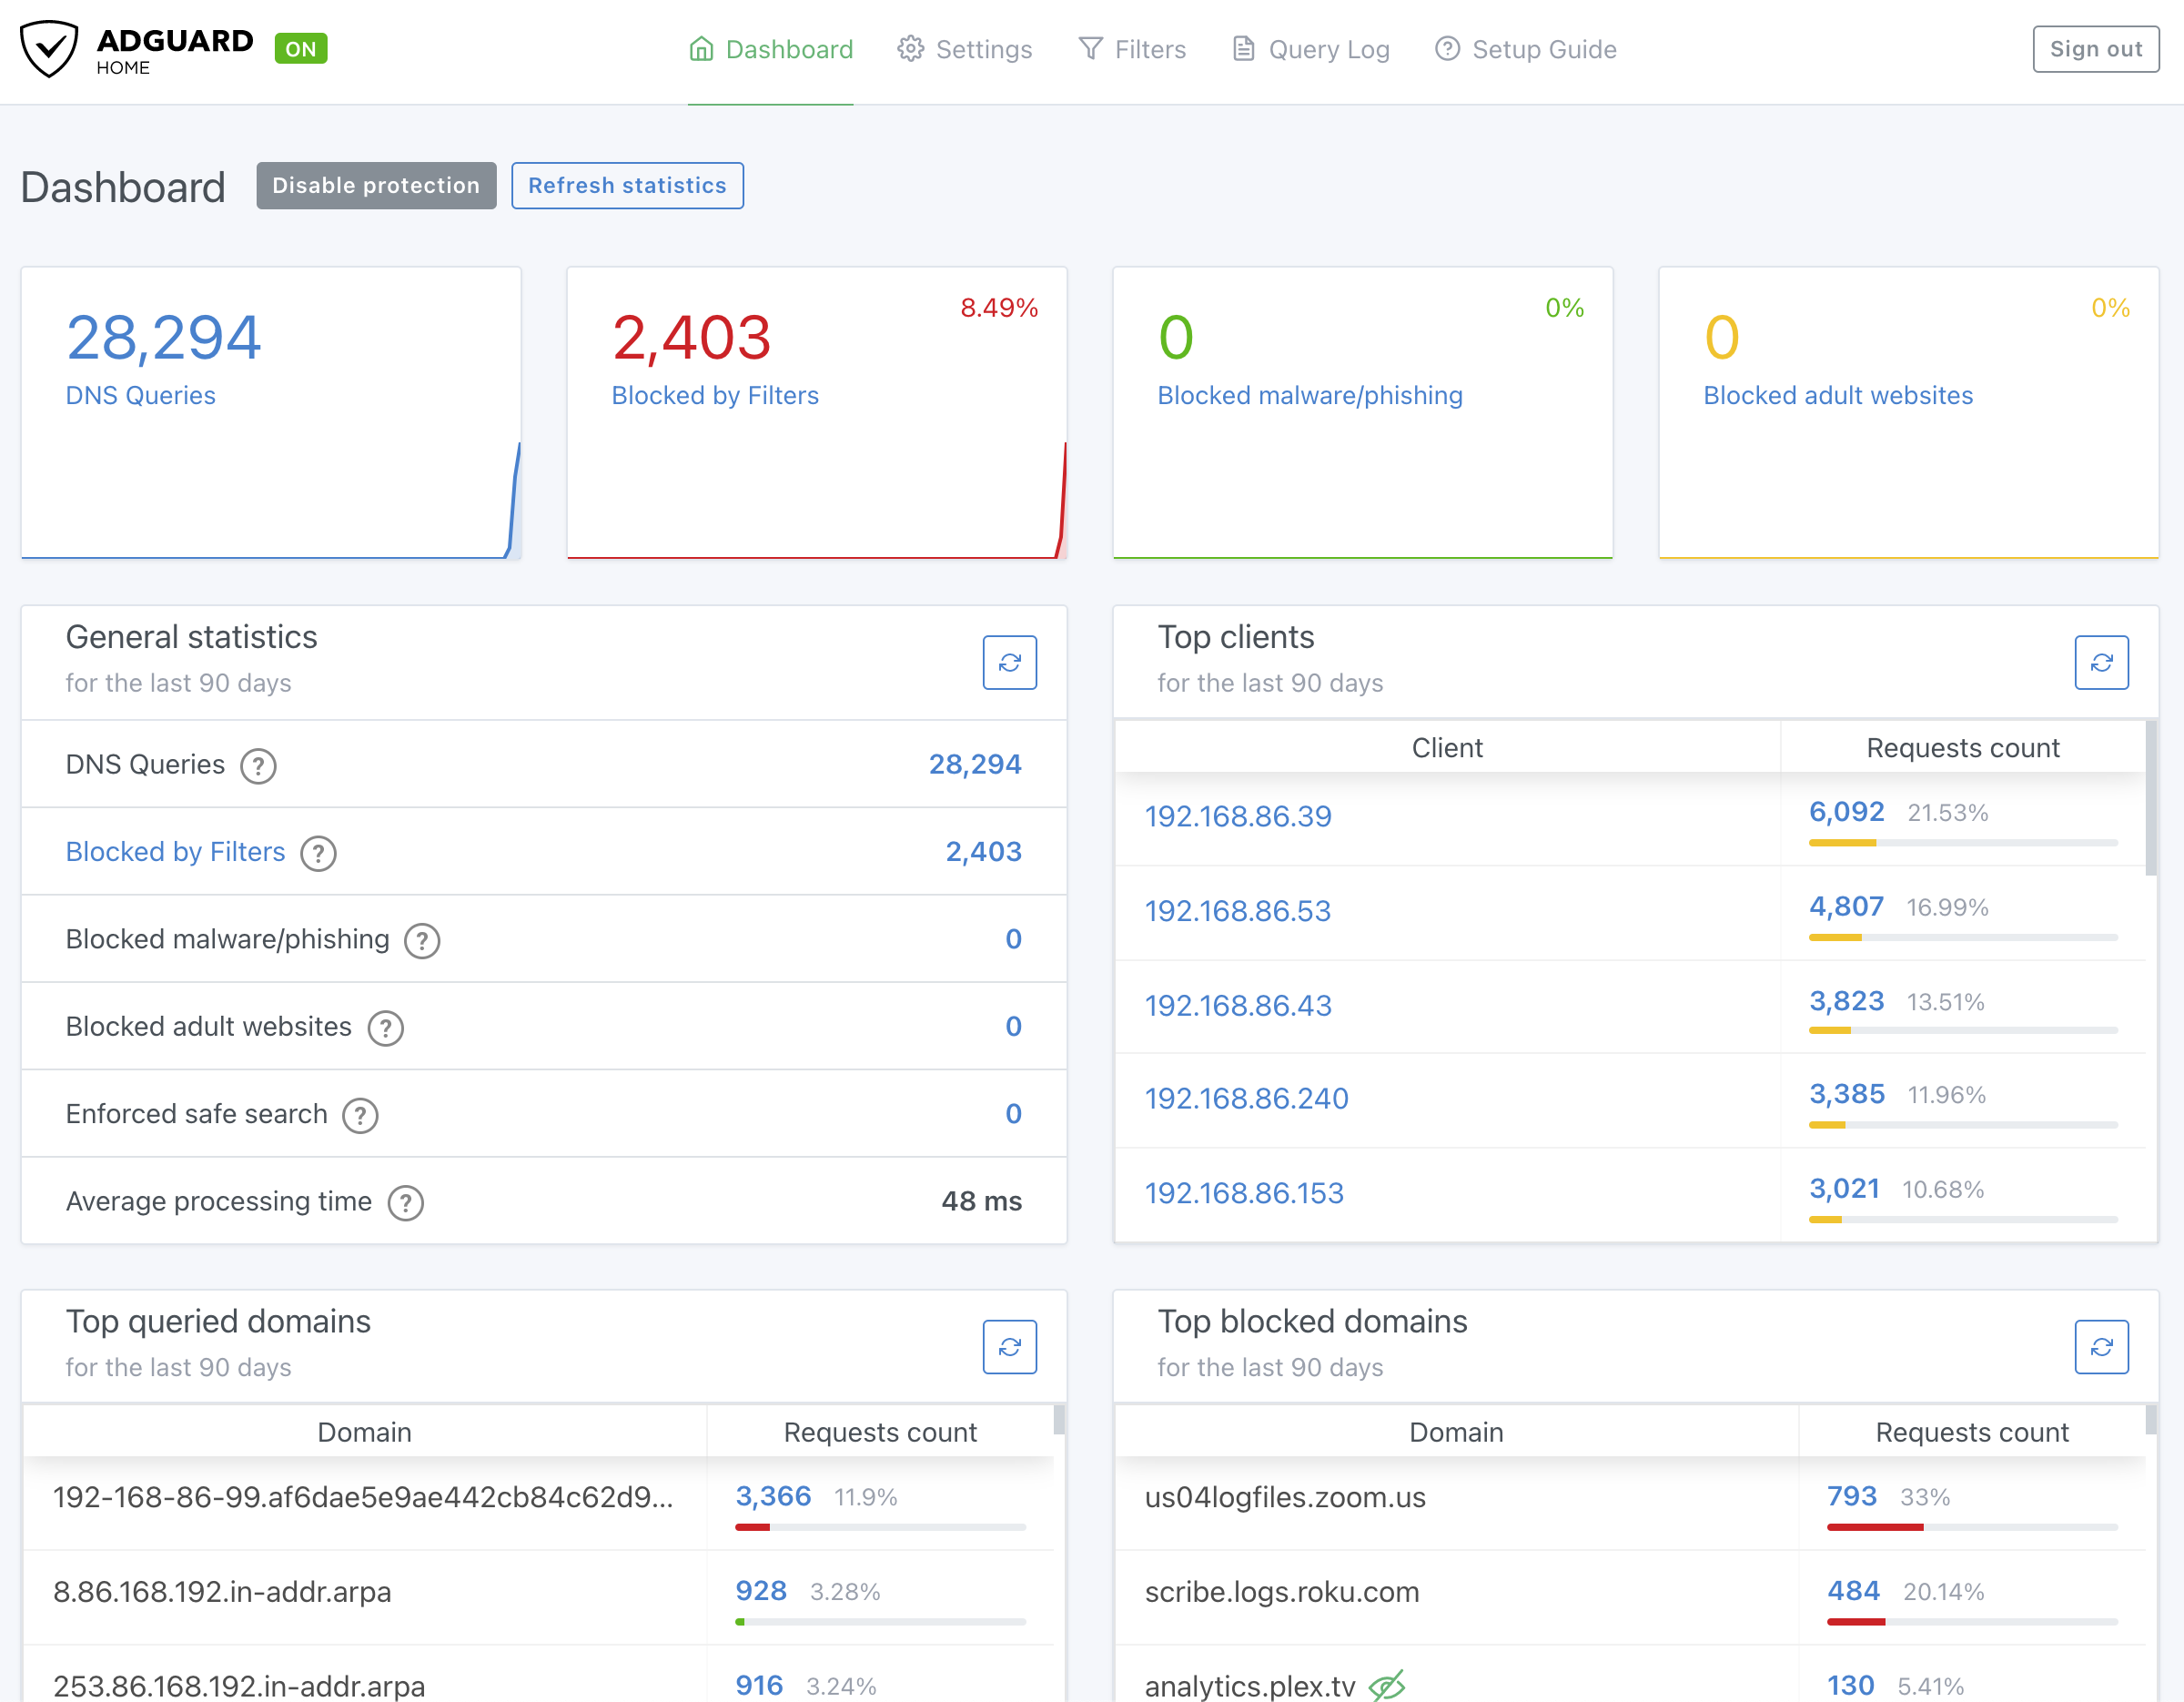This screenshot has height=1702, width=2184.
Task: Click the Top clients table scrollbar
Action: point(2151,798)
